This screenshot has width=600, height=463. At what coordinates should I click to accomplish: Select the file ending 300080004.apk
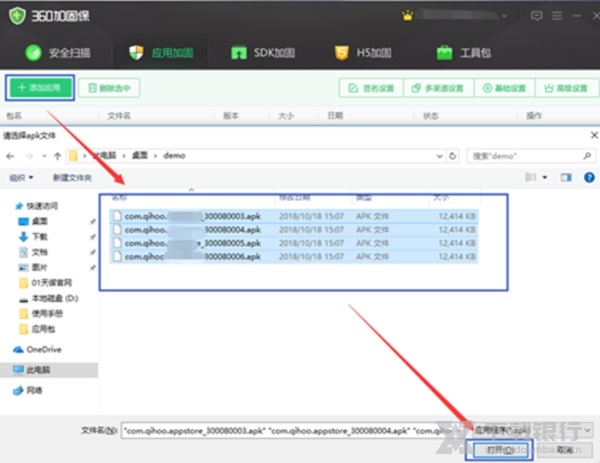coord(293,230)
